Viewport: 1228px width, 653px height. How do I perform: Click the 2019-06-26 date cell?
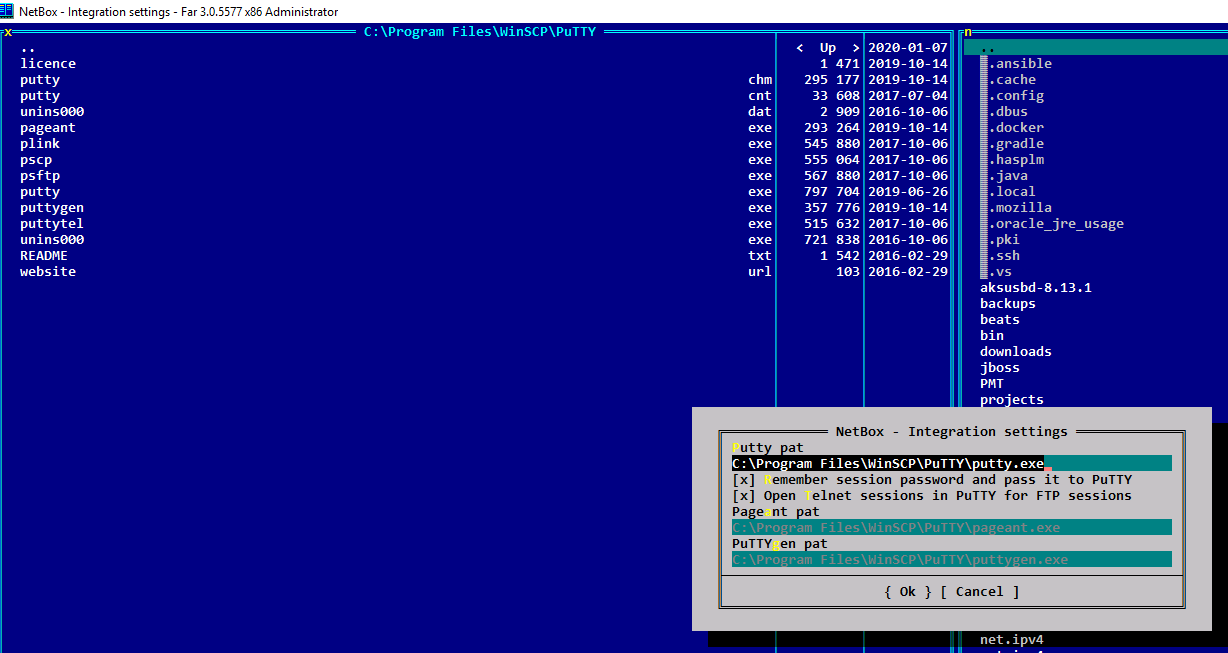pos(908,191)
